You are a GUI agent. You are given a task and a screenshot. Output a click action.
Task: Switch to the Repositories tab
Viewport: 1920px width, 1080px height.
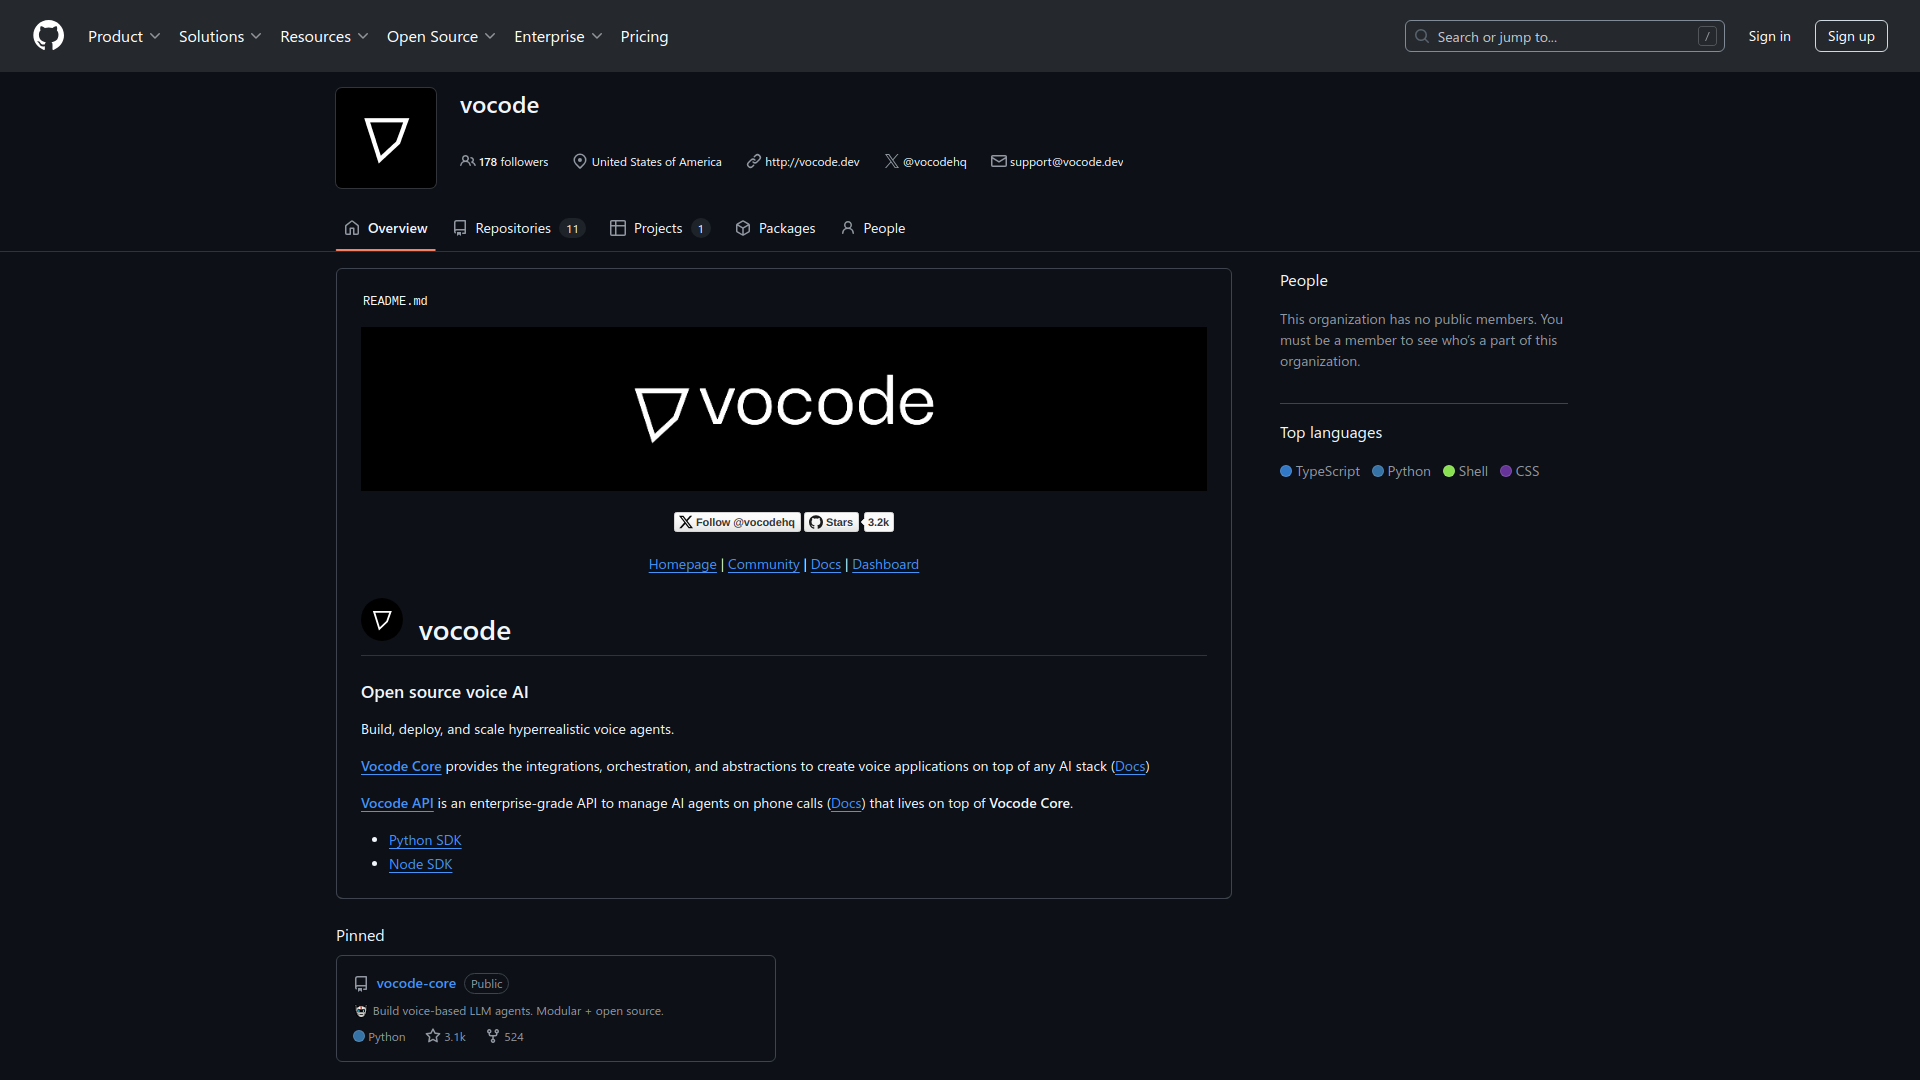[x=518, y=228]
